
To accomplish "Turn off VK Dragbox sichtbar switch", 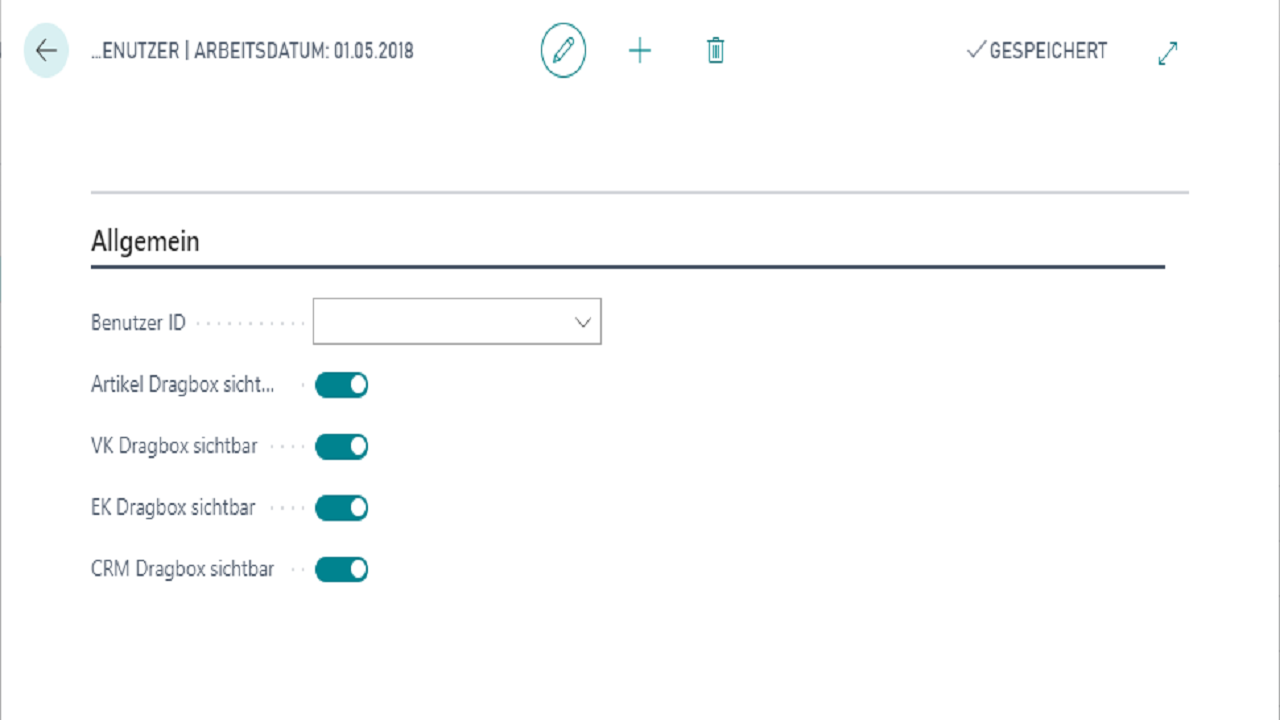I will click(x=342, y=447).
